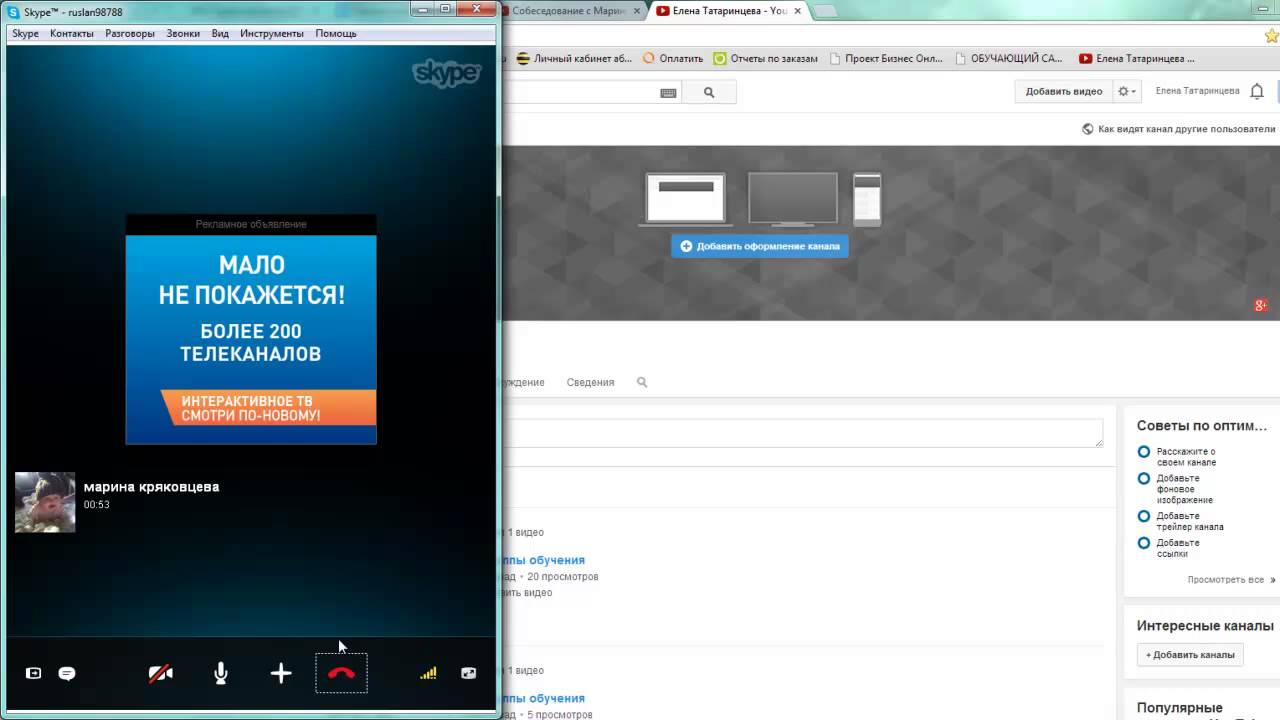Turn on the video camera in Skype
This screenshot has width=1280, height=720.
[x=160, y=673]
